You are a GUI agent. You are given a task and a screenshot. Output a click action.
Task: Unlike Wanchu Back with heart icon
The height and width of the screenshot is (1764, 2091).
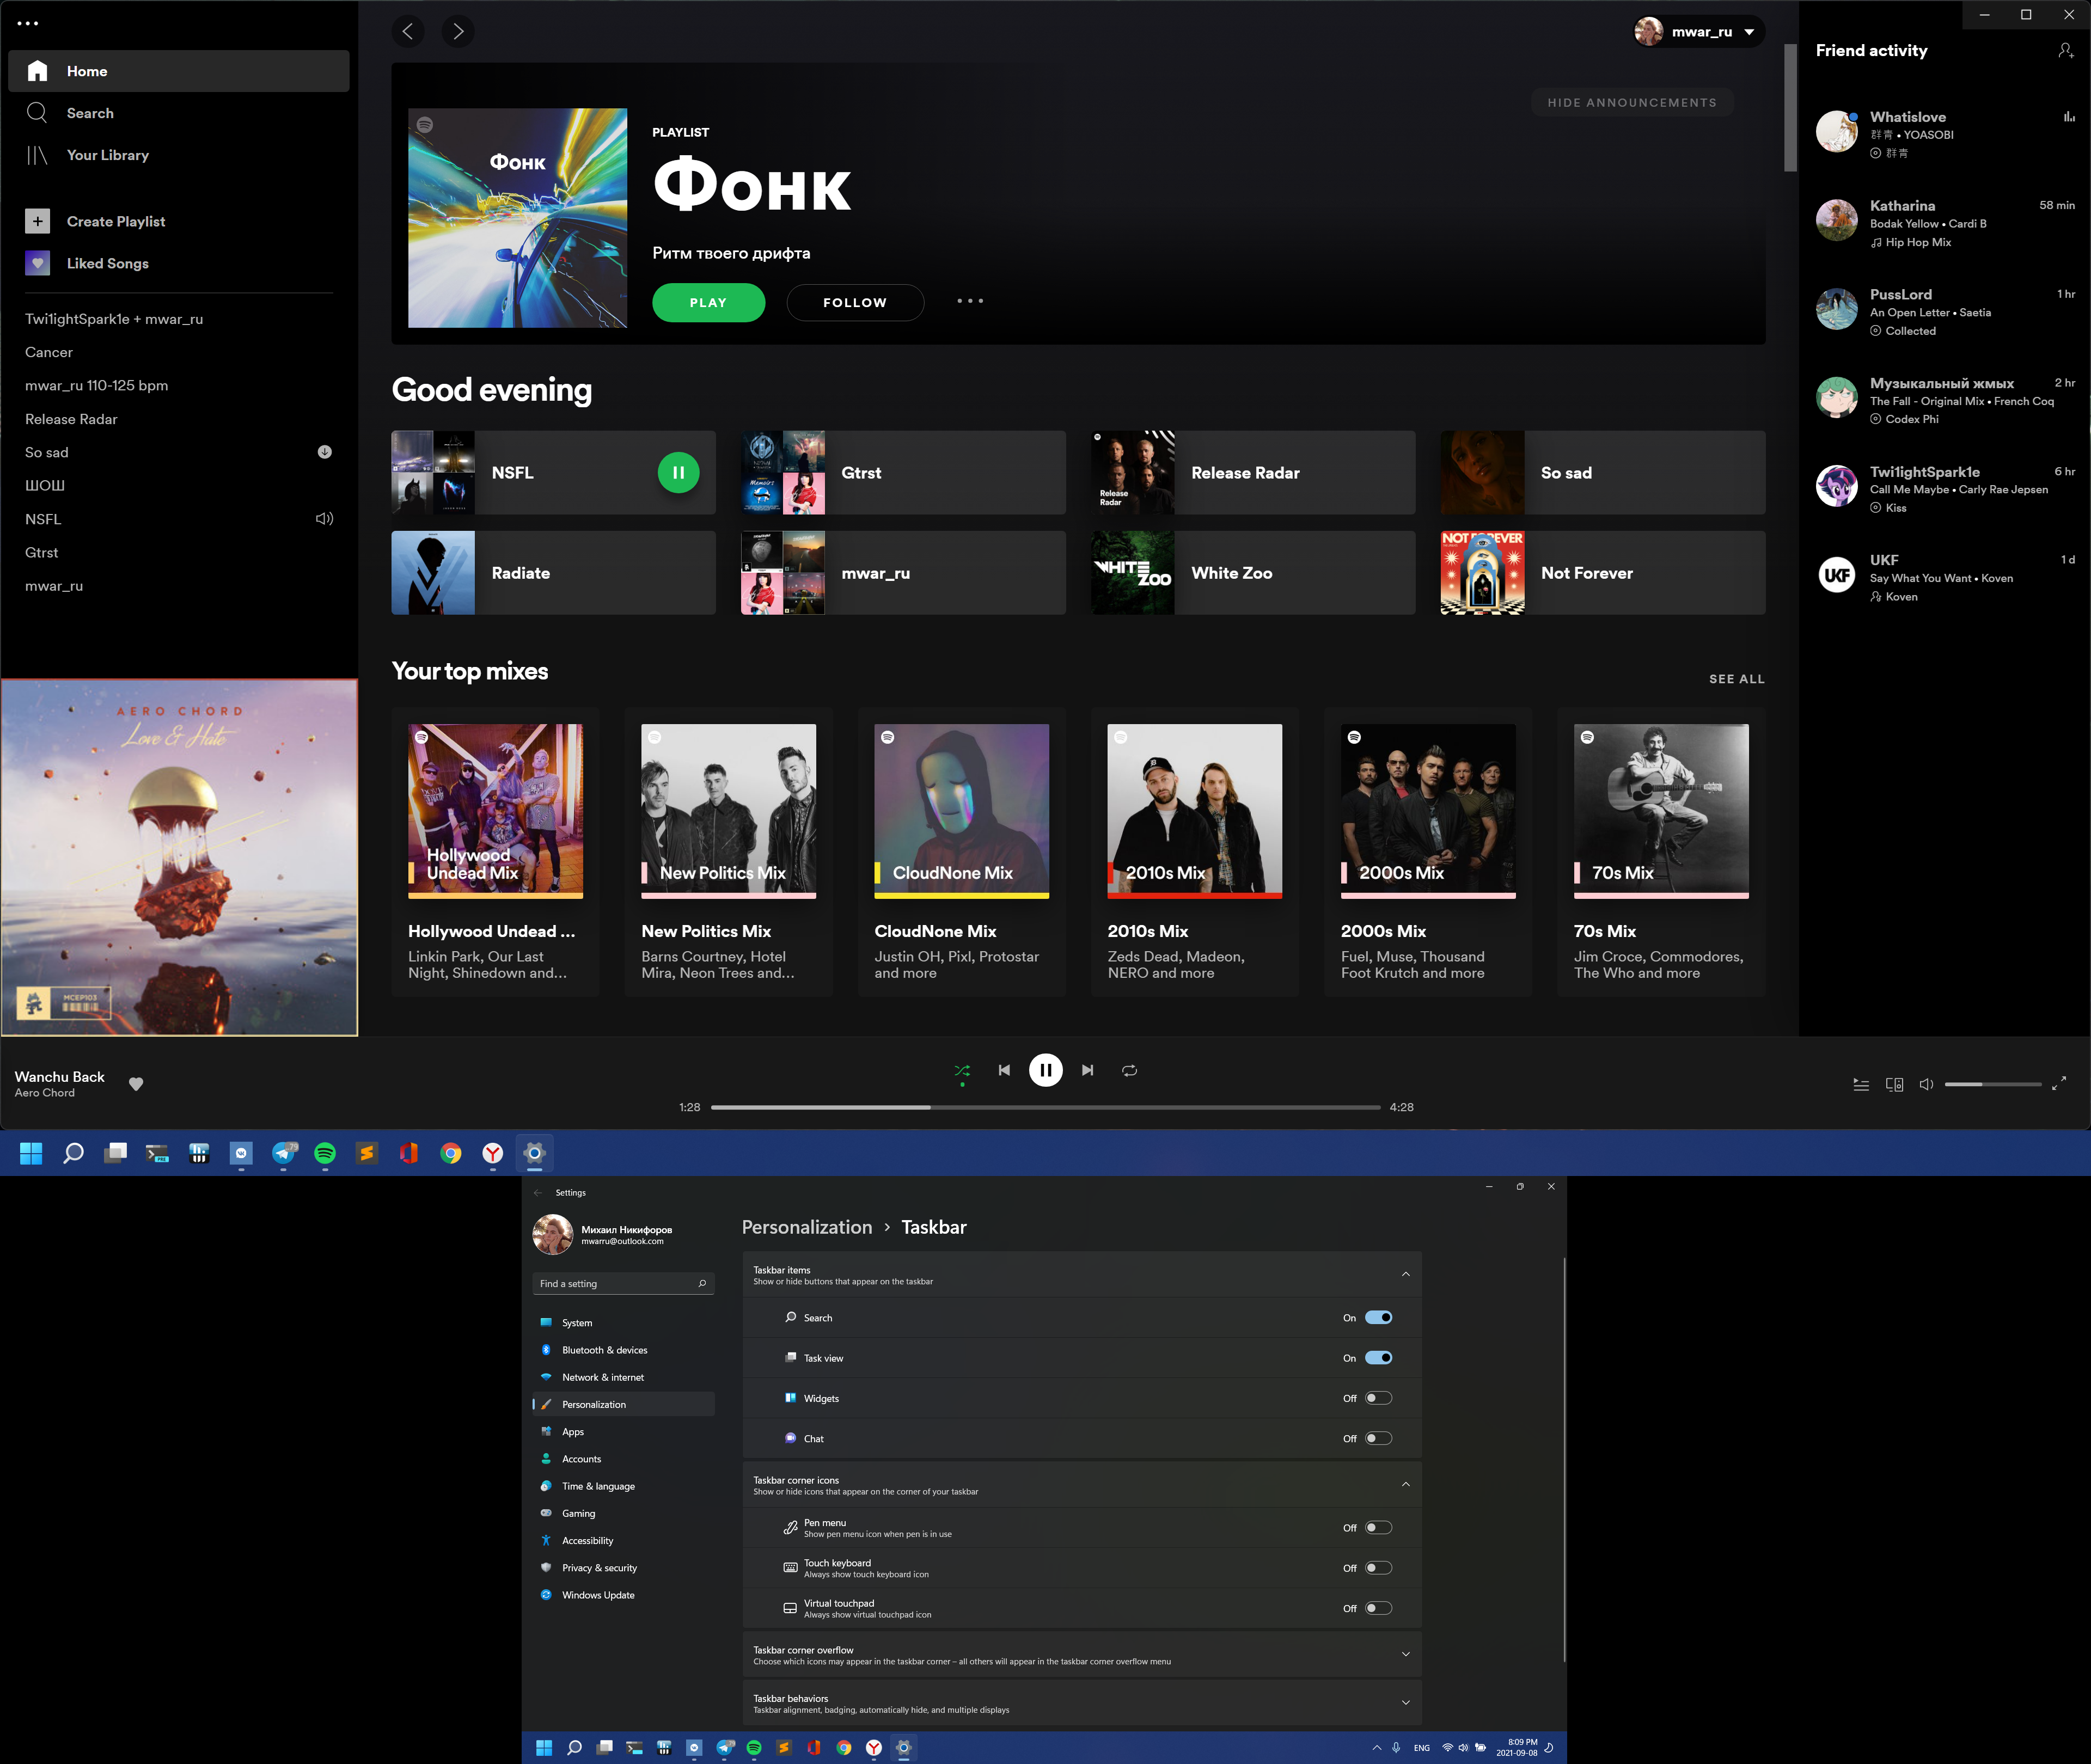pos(136,1084)
